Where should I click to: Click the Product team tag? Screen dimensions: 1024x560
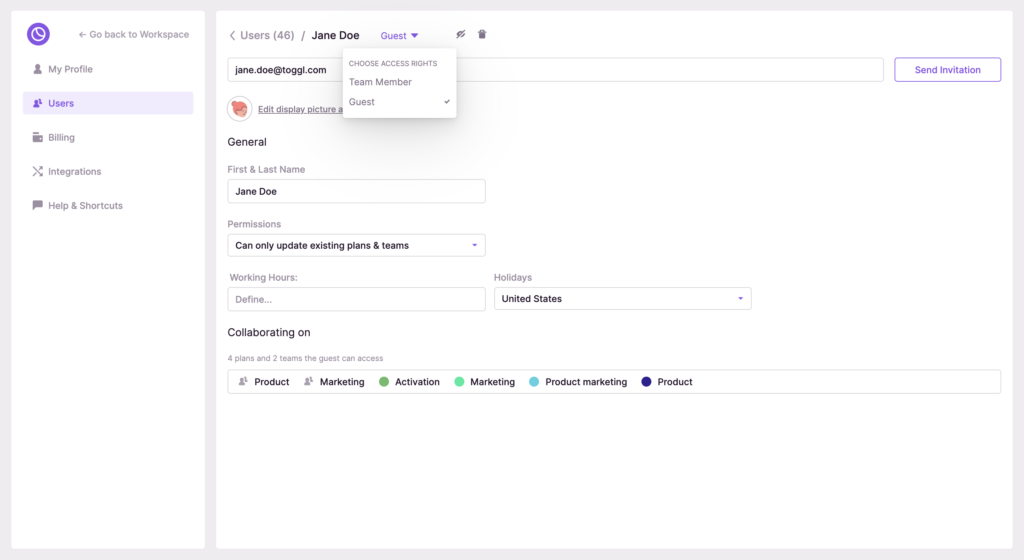(x=264, y=382)
